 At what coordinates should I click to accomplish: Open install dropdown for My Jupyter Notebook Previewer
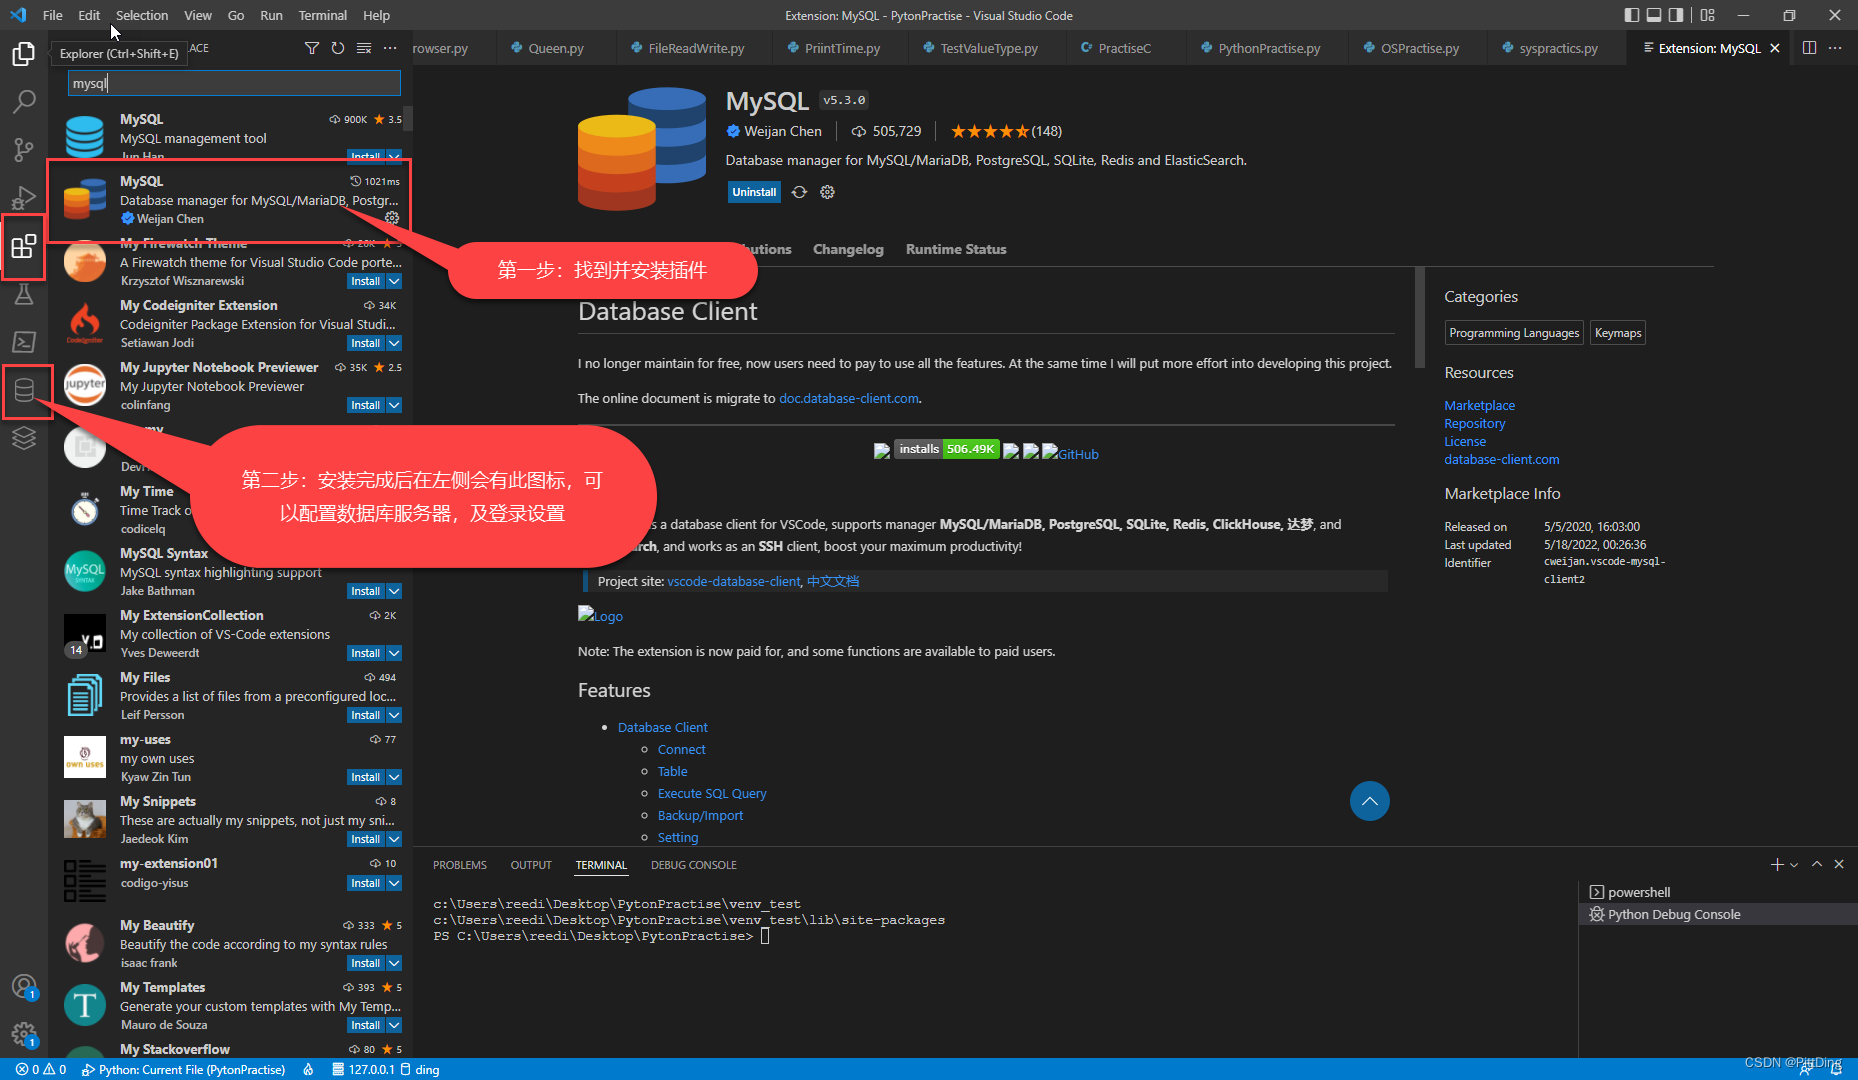click(394, 405)
